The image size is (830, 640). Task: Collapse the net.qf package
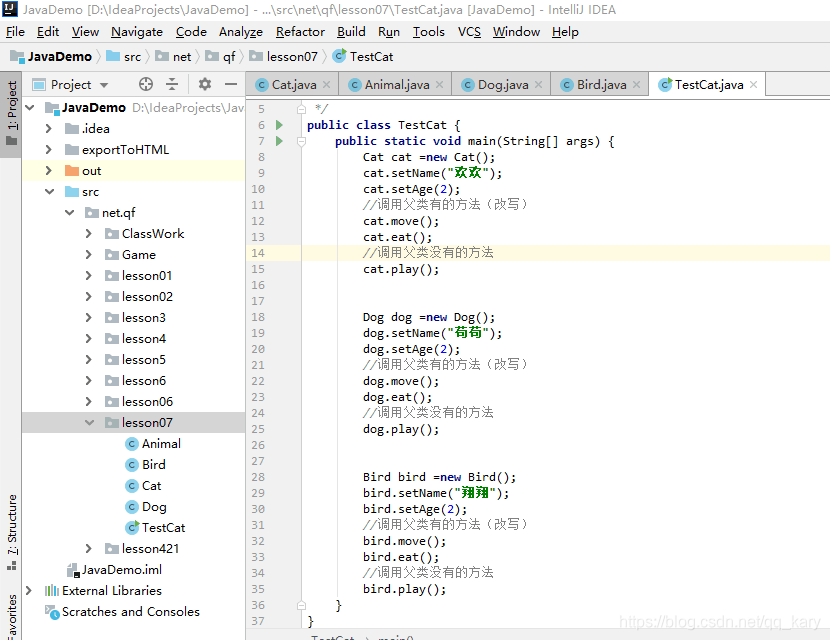tap(70, 213)
